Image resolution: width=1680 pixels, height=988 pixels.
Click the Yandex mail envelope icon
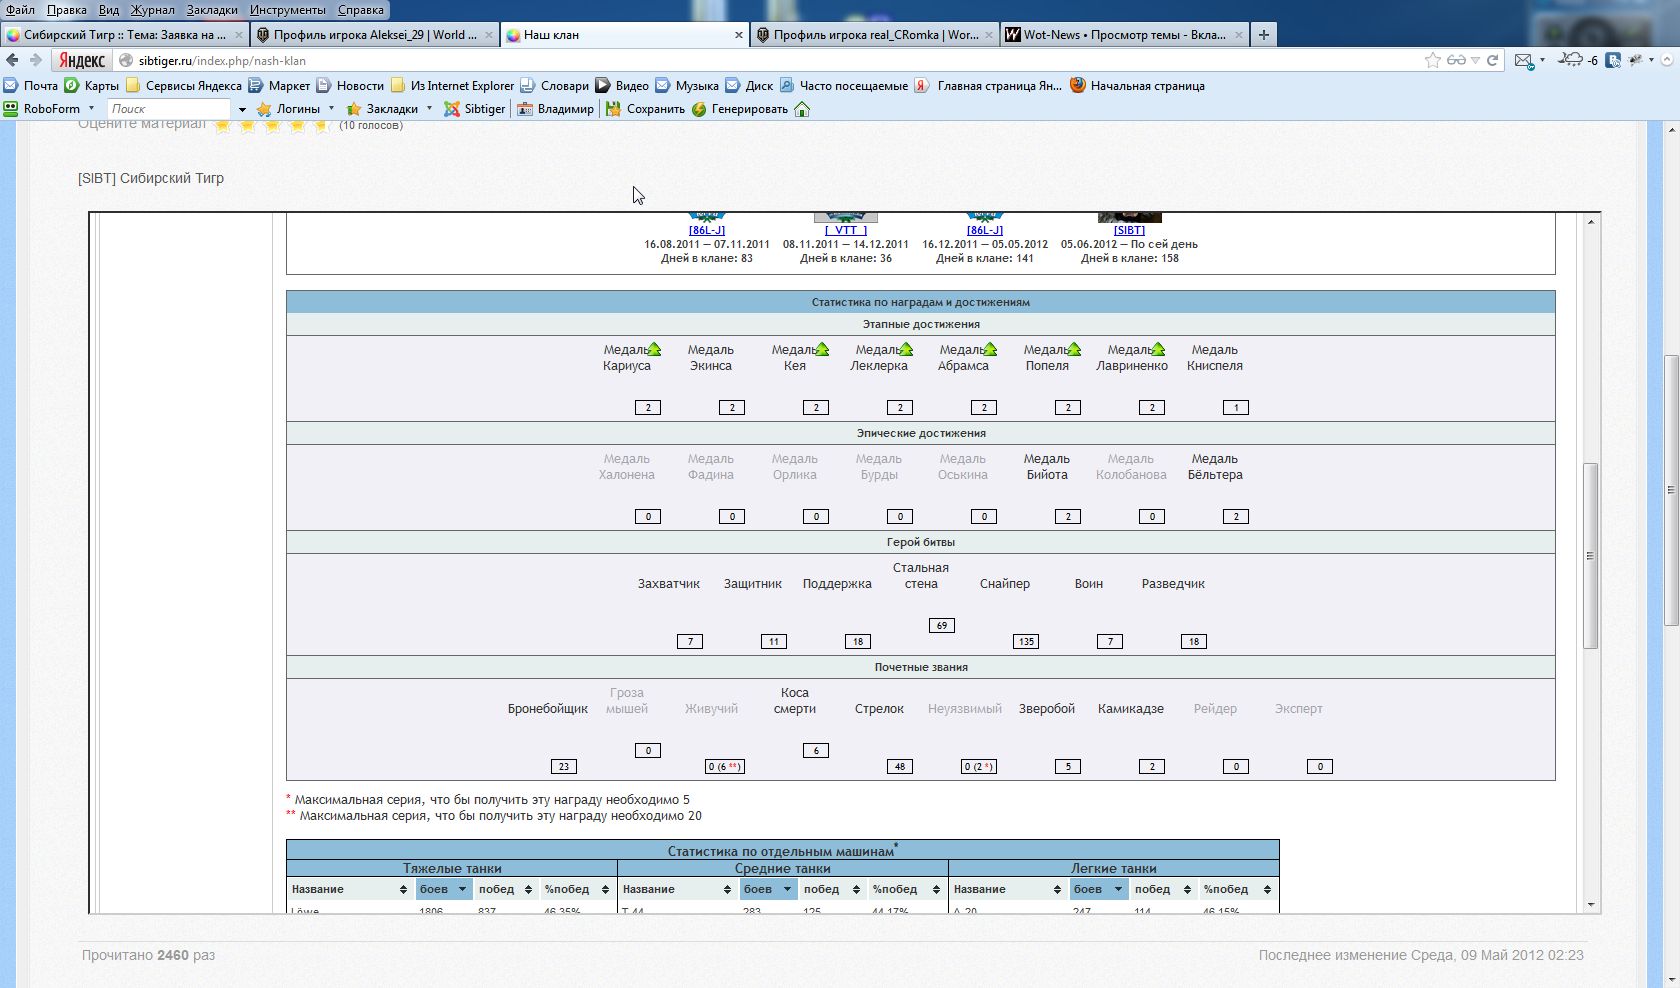click(1523, 60)
